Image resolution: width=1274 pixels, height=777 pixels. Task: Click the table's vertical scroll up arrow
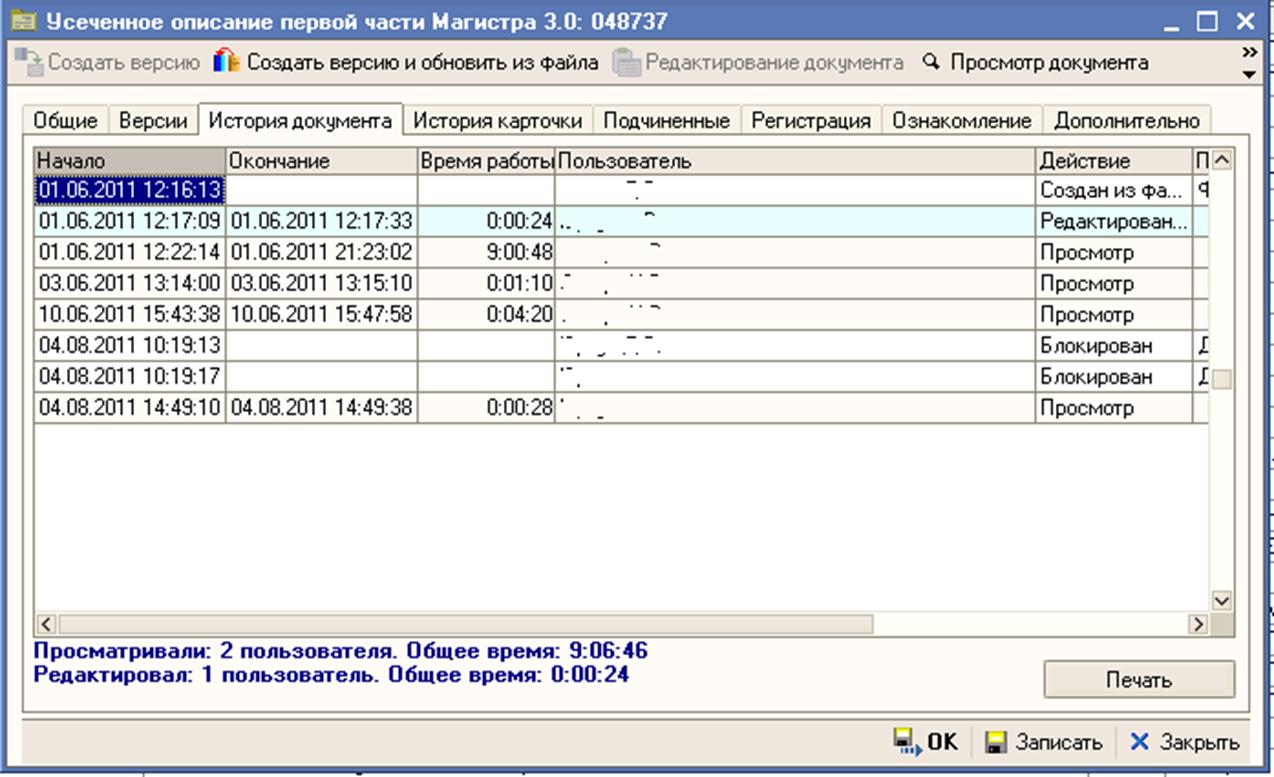(1222, 160)
